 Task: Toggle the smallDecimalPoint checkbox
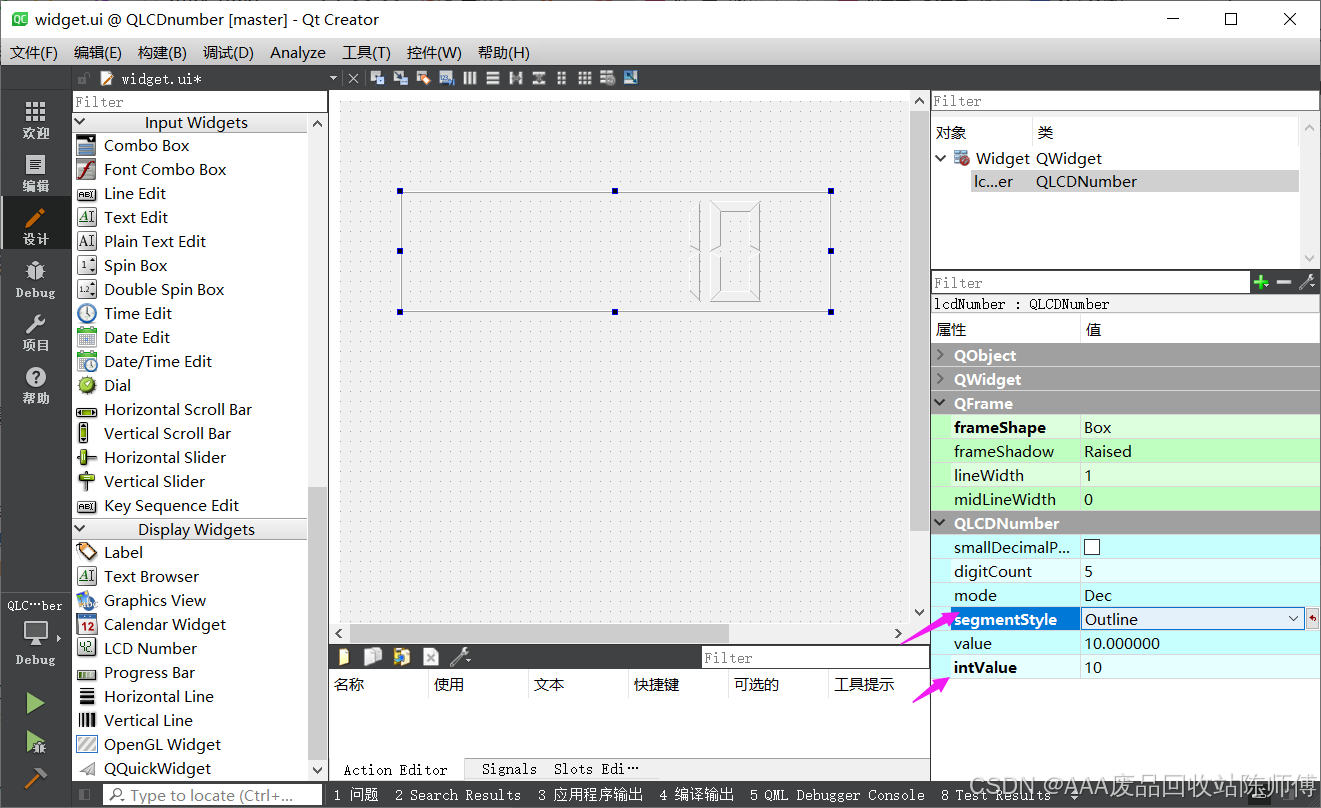click(x=1092, y=547)
